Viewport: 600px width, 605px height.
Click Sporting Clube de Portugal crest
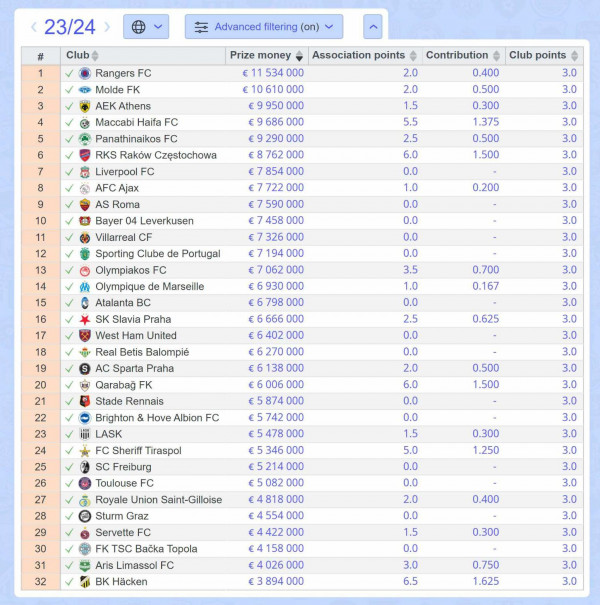[x=85, y=254]
